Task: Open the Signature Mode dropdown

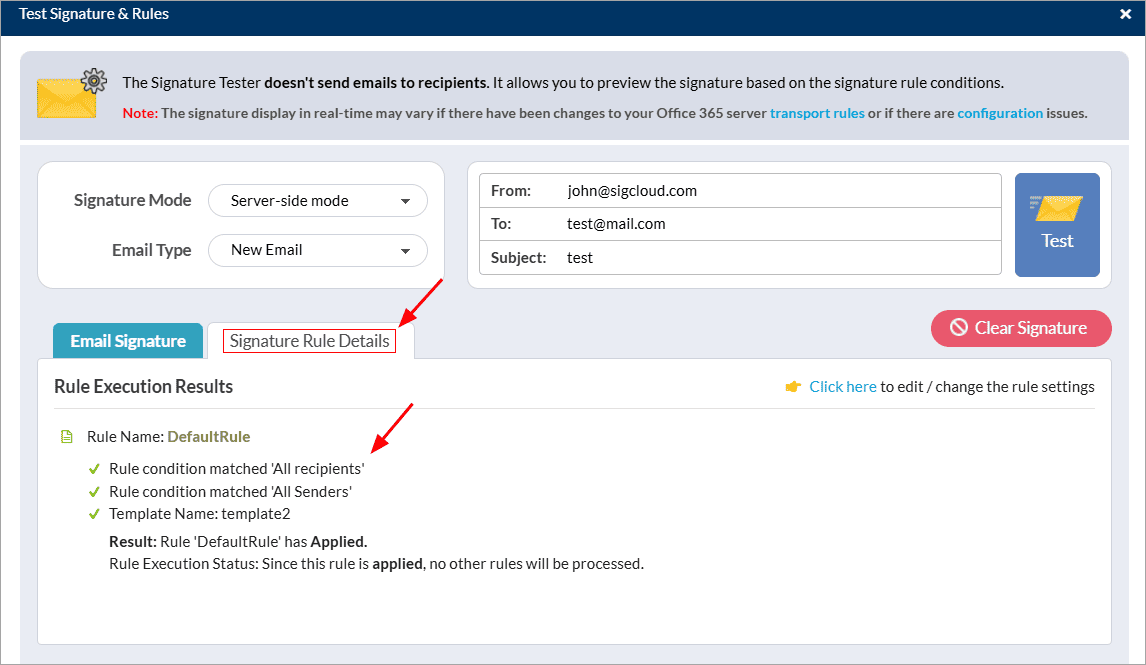Action: click(x=317, y=200)
